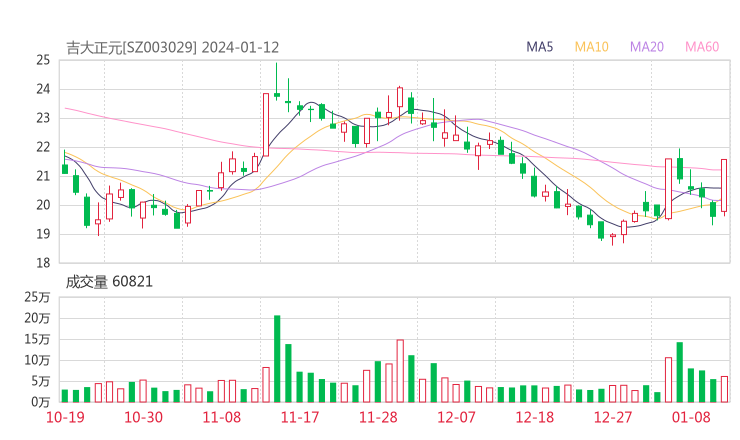
Task: Select the tall red candlestick reaching near 24 in mid-November
Action: [266, 125]
